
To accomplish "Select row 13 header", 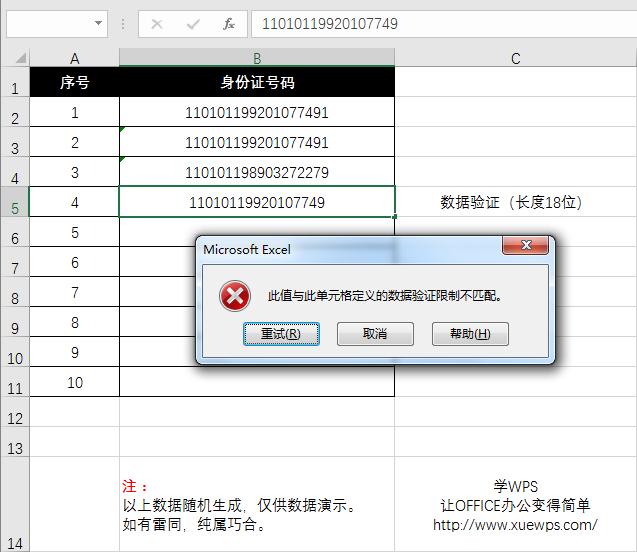I will coord(15,442).
